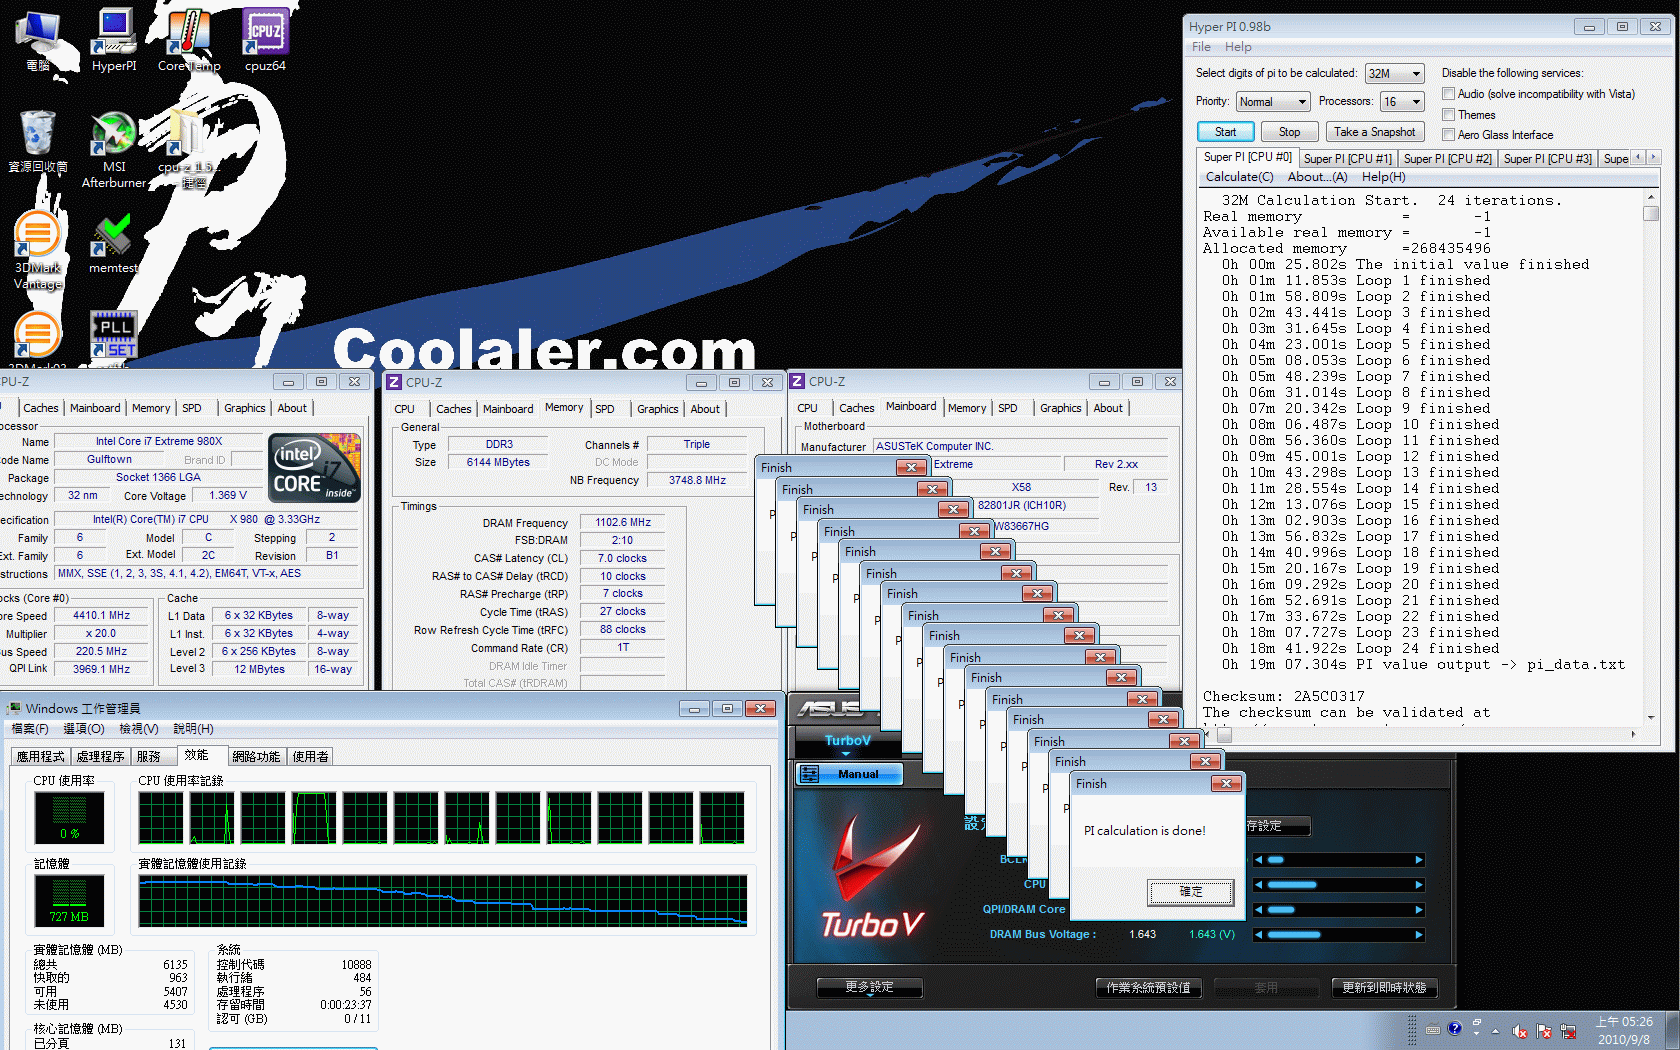Switch to Super PI [CPU #3] tab
1680x1050 pixels.
tap(1547, 158)
